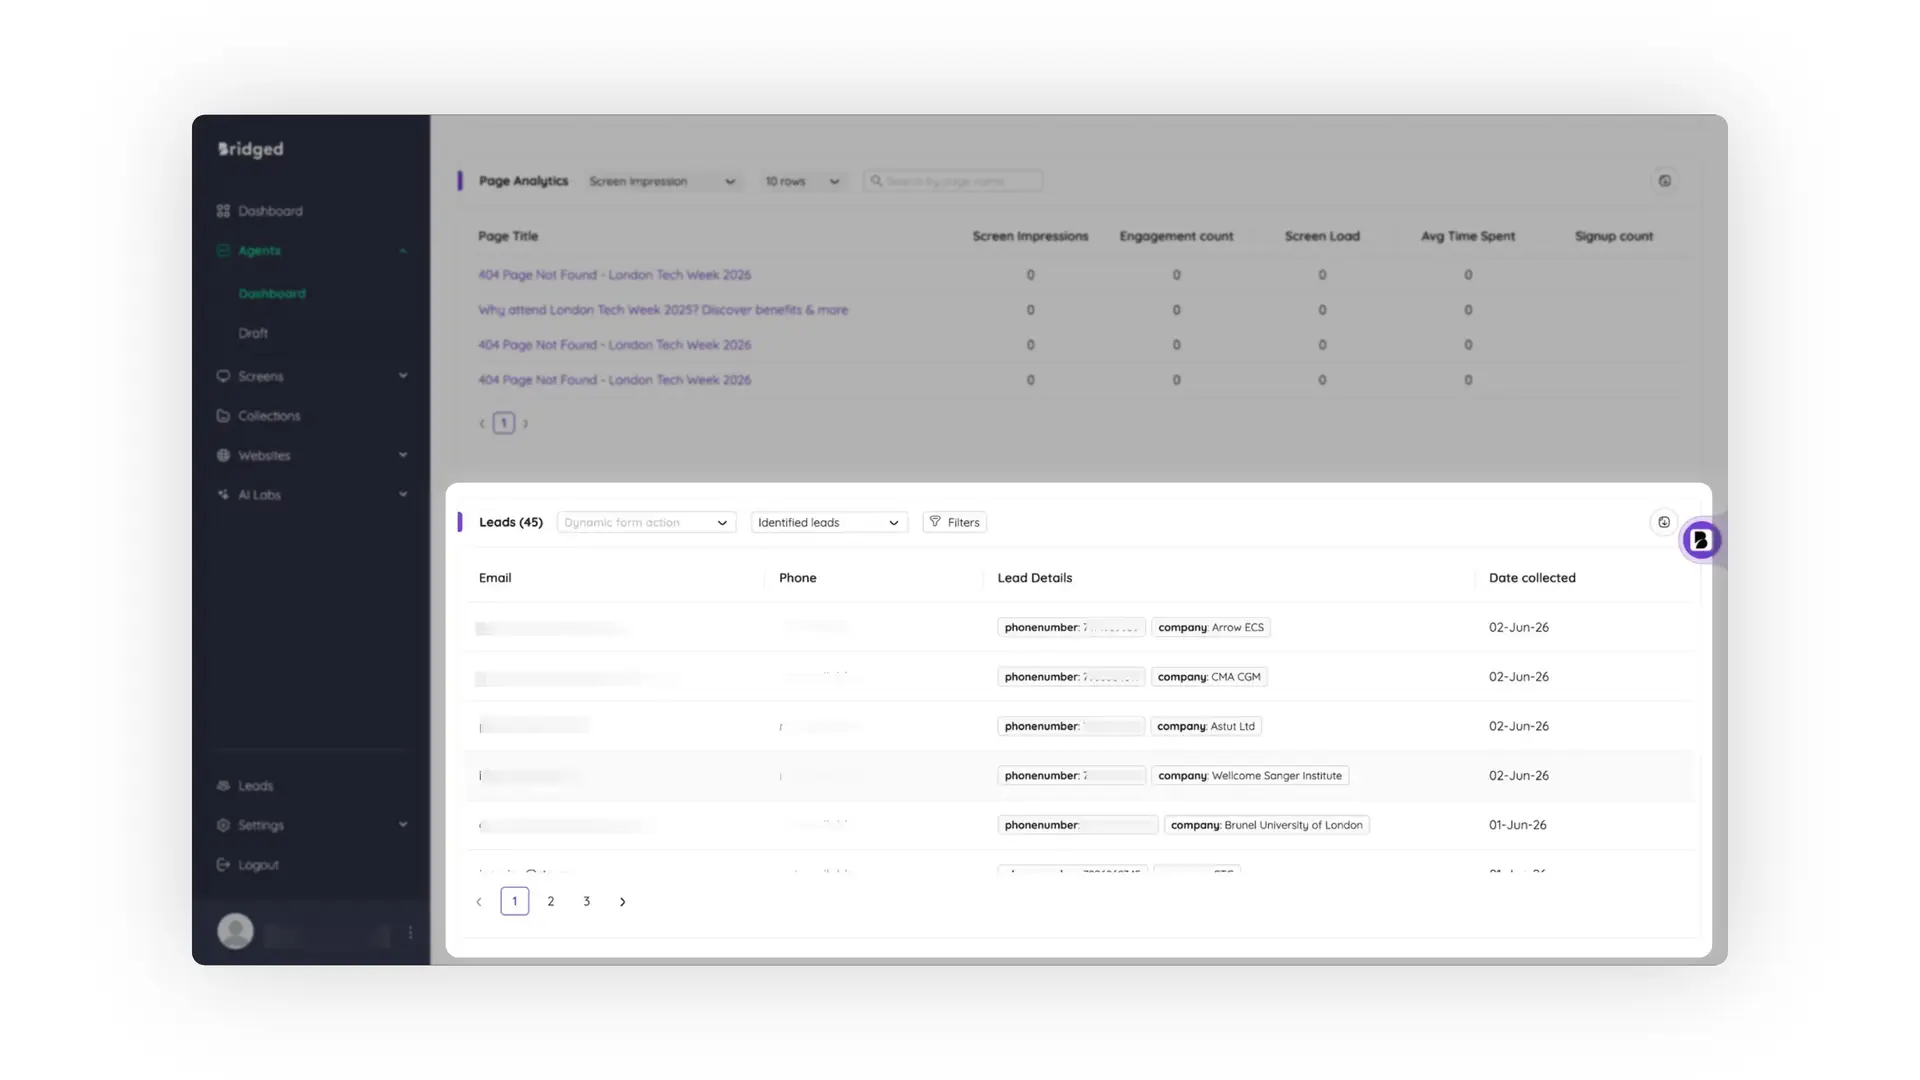Screen dimensions: 1920x1080
Task: Click the company CMA CGM tag
Action: (1209, 677)
